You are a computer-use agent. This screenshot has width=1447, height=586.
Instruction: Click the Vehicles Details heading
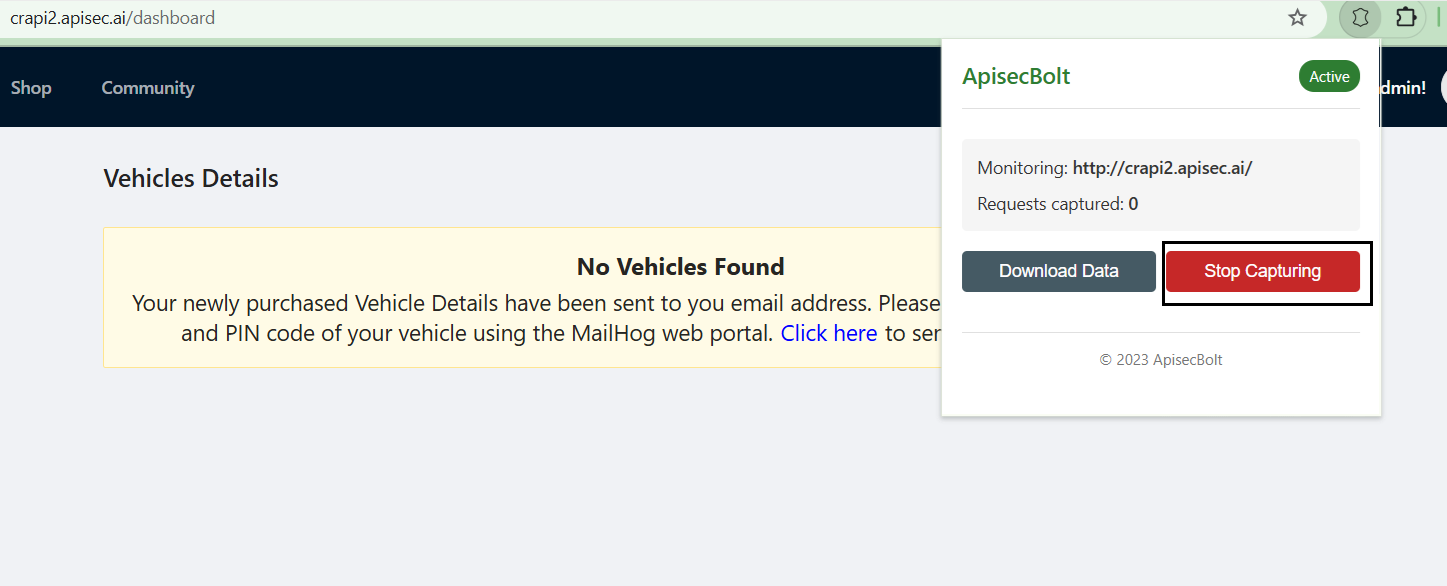click(191, 179)
